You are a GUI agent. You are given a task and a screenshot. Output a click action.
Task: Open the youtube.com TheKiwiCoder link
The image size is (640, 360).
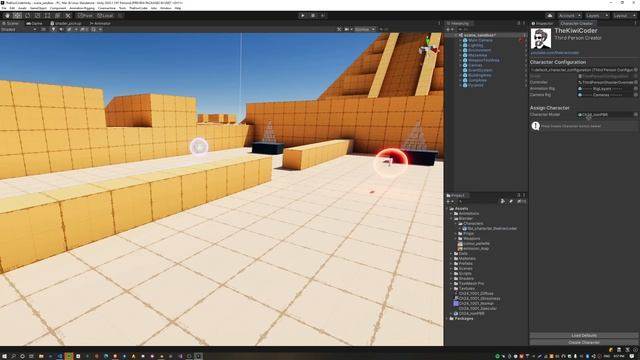pyautogui.click(x=555, y=53)
